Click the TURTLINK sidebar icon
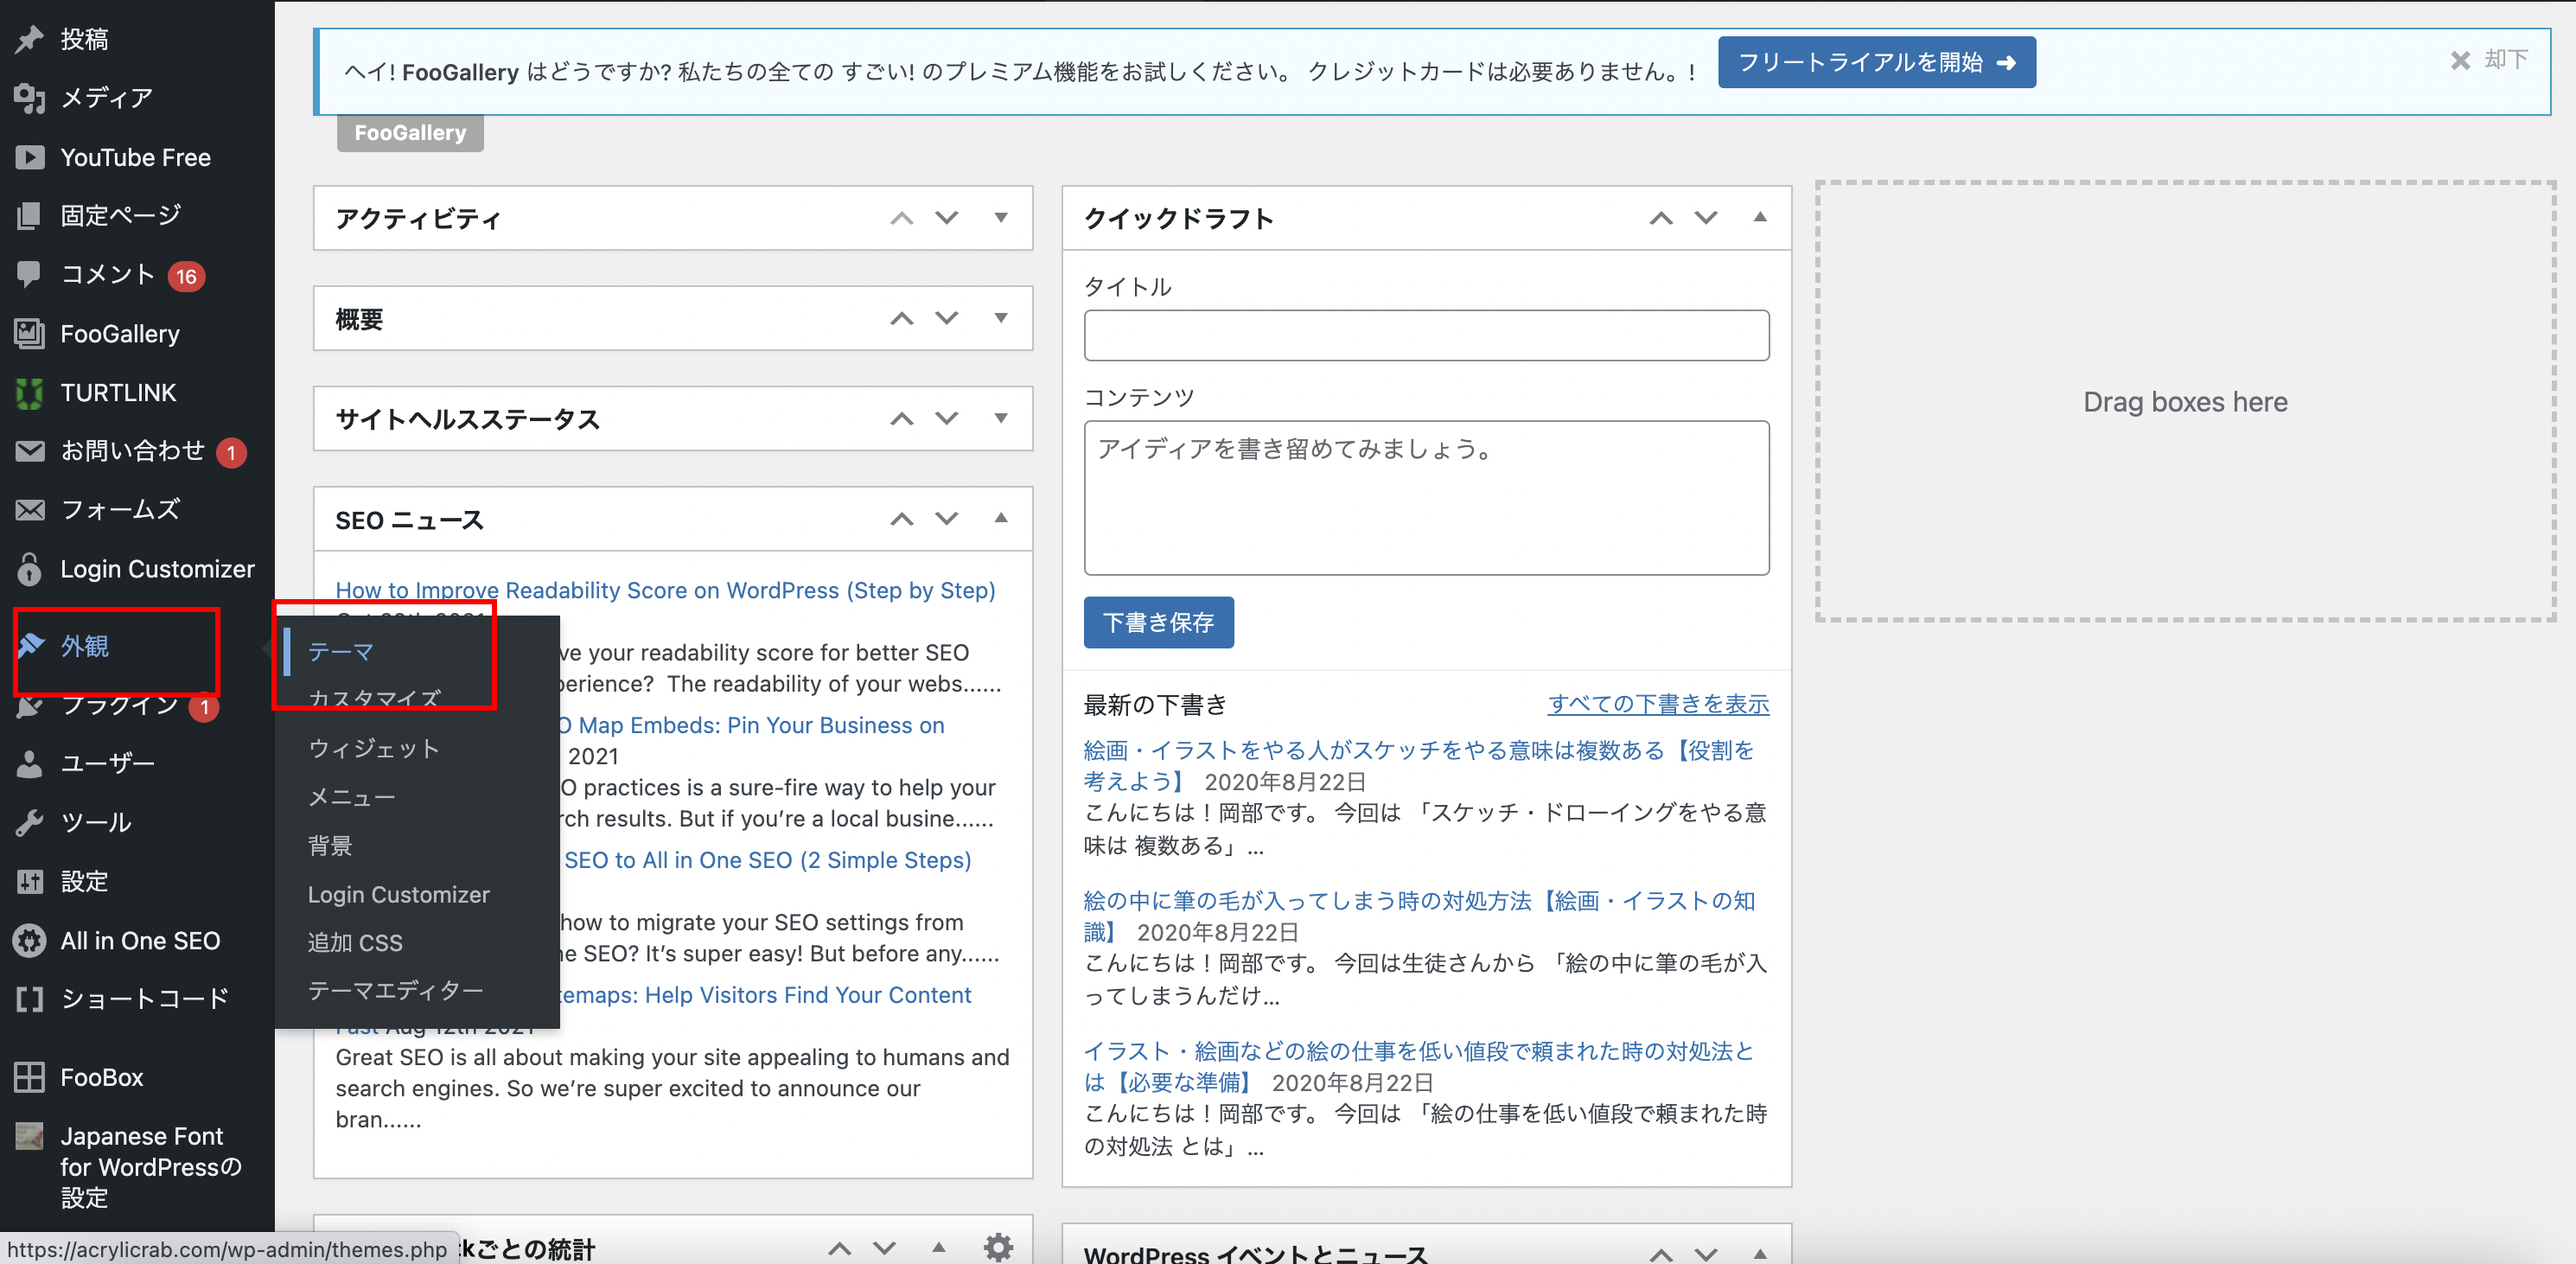 (29, 393)
